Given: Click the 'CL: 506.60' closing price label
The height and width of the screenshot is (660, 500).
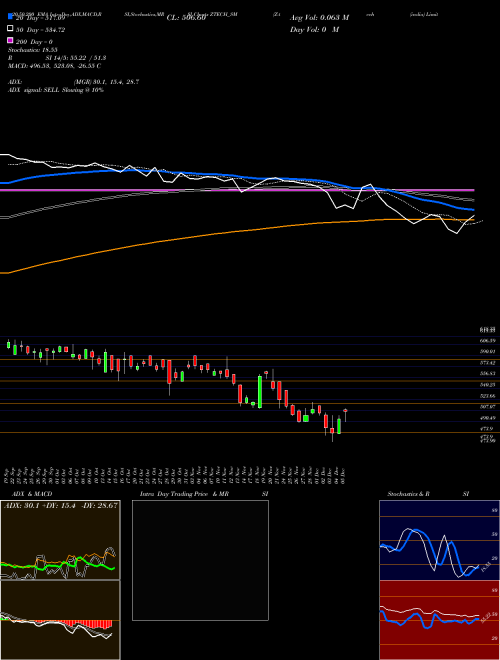Looking at the screenshot, I should pyautogui.click(x=186, y=18).
